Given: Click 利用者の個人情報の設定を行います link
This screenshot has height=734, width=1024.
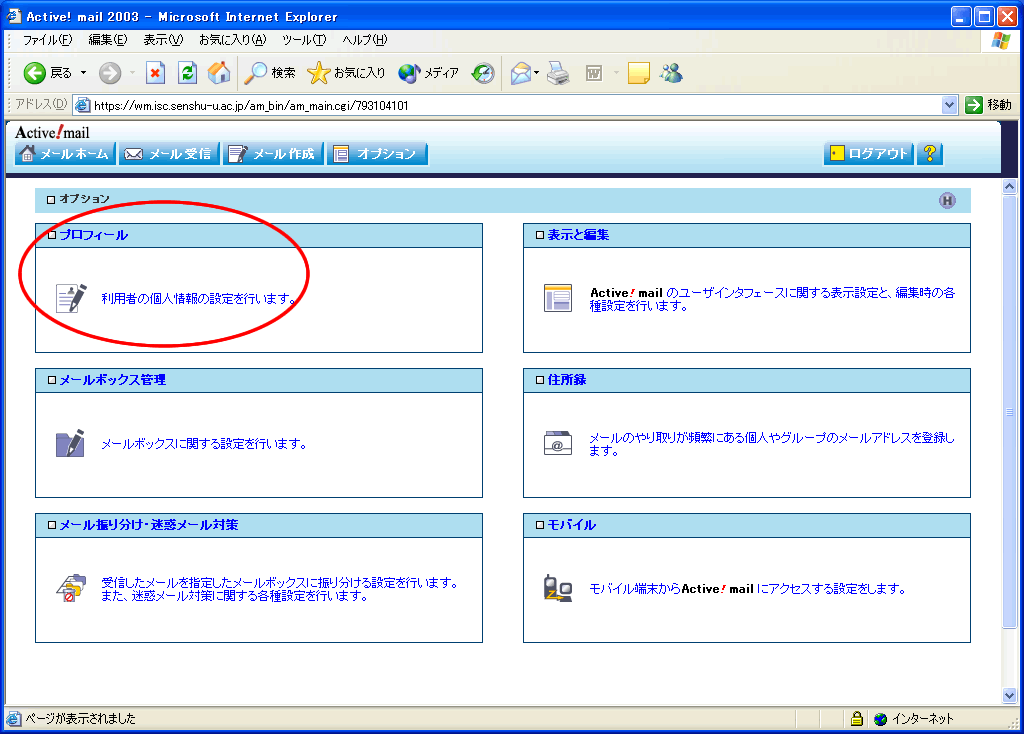Looking at the screenshot, I should tap(199, 299).
